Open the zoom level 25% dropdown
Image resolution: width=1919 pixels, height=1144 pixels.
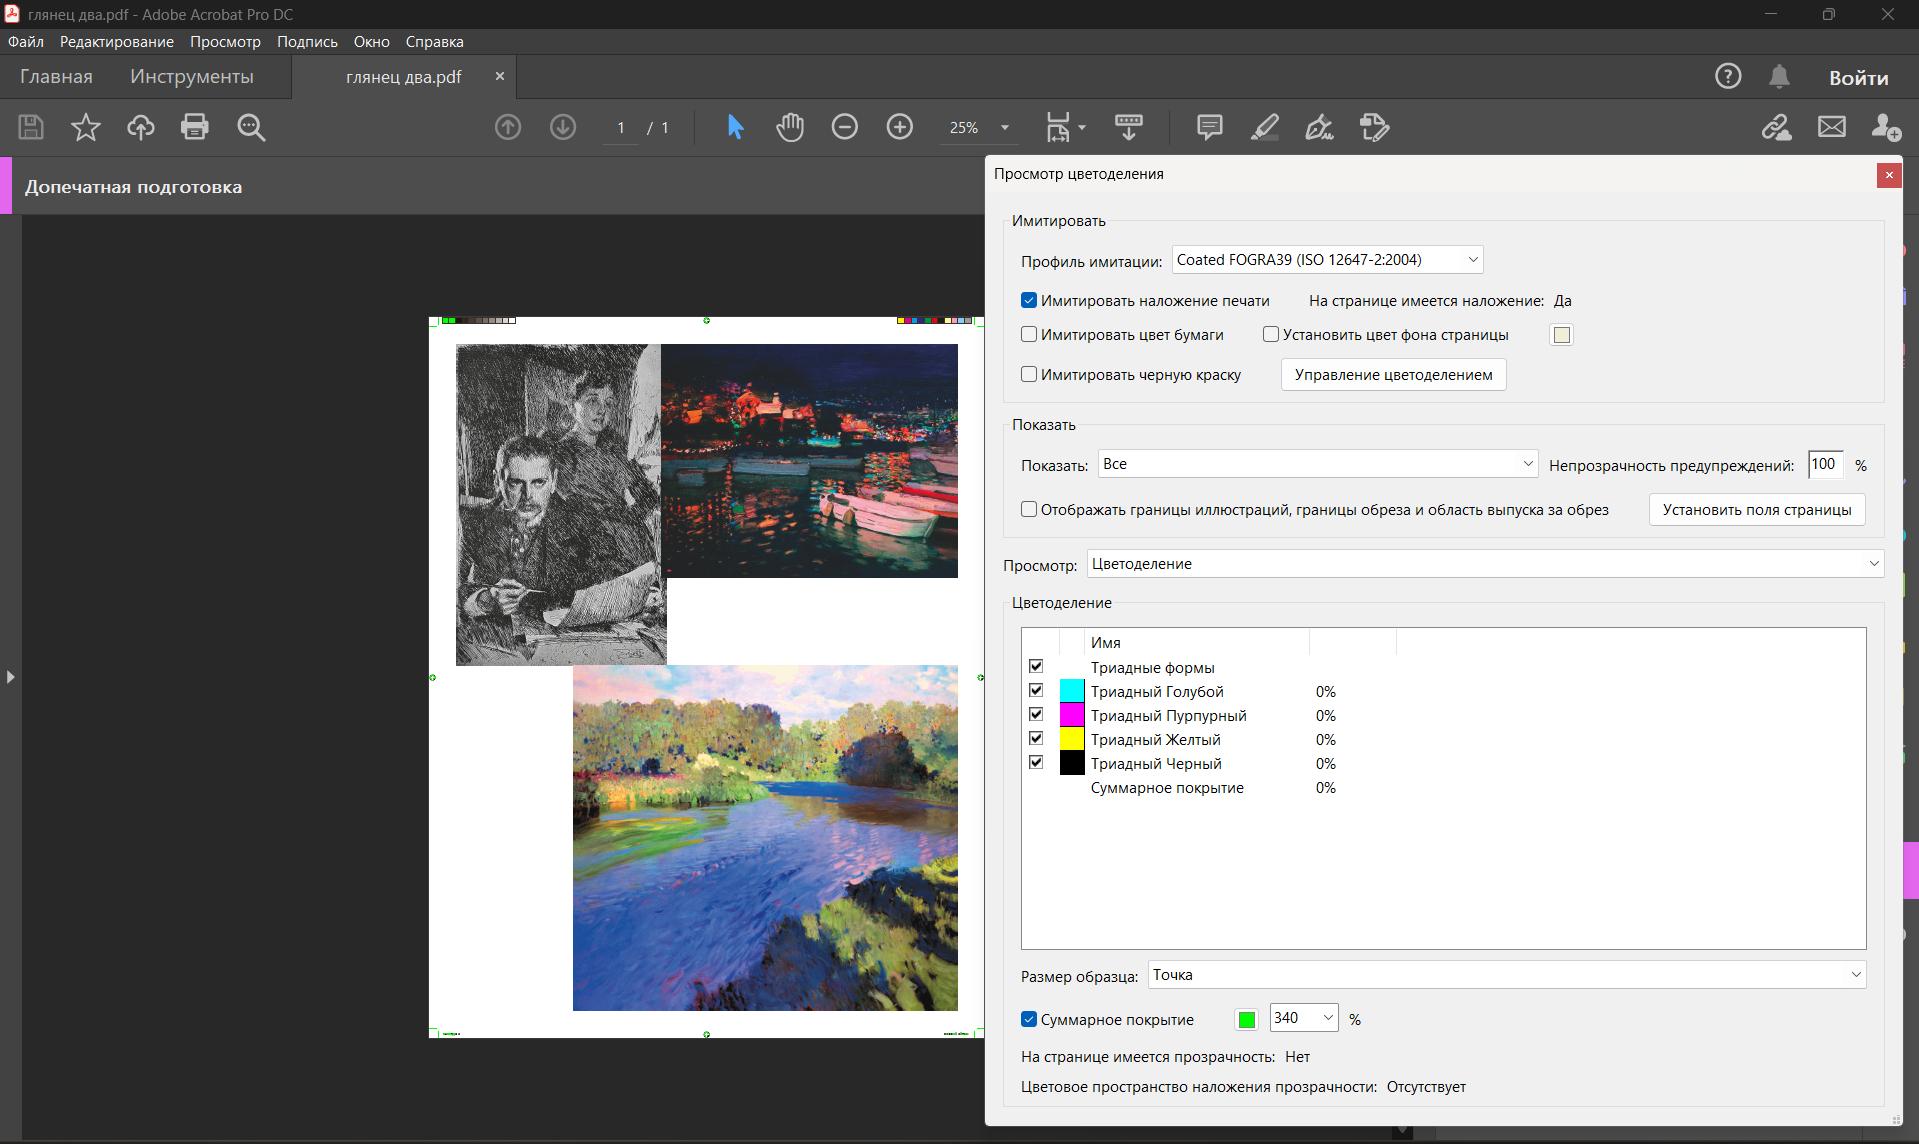(x=1005, y=128)
